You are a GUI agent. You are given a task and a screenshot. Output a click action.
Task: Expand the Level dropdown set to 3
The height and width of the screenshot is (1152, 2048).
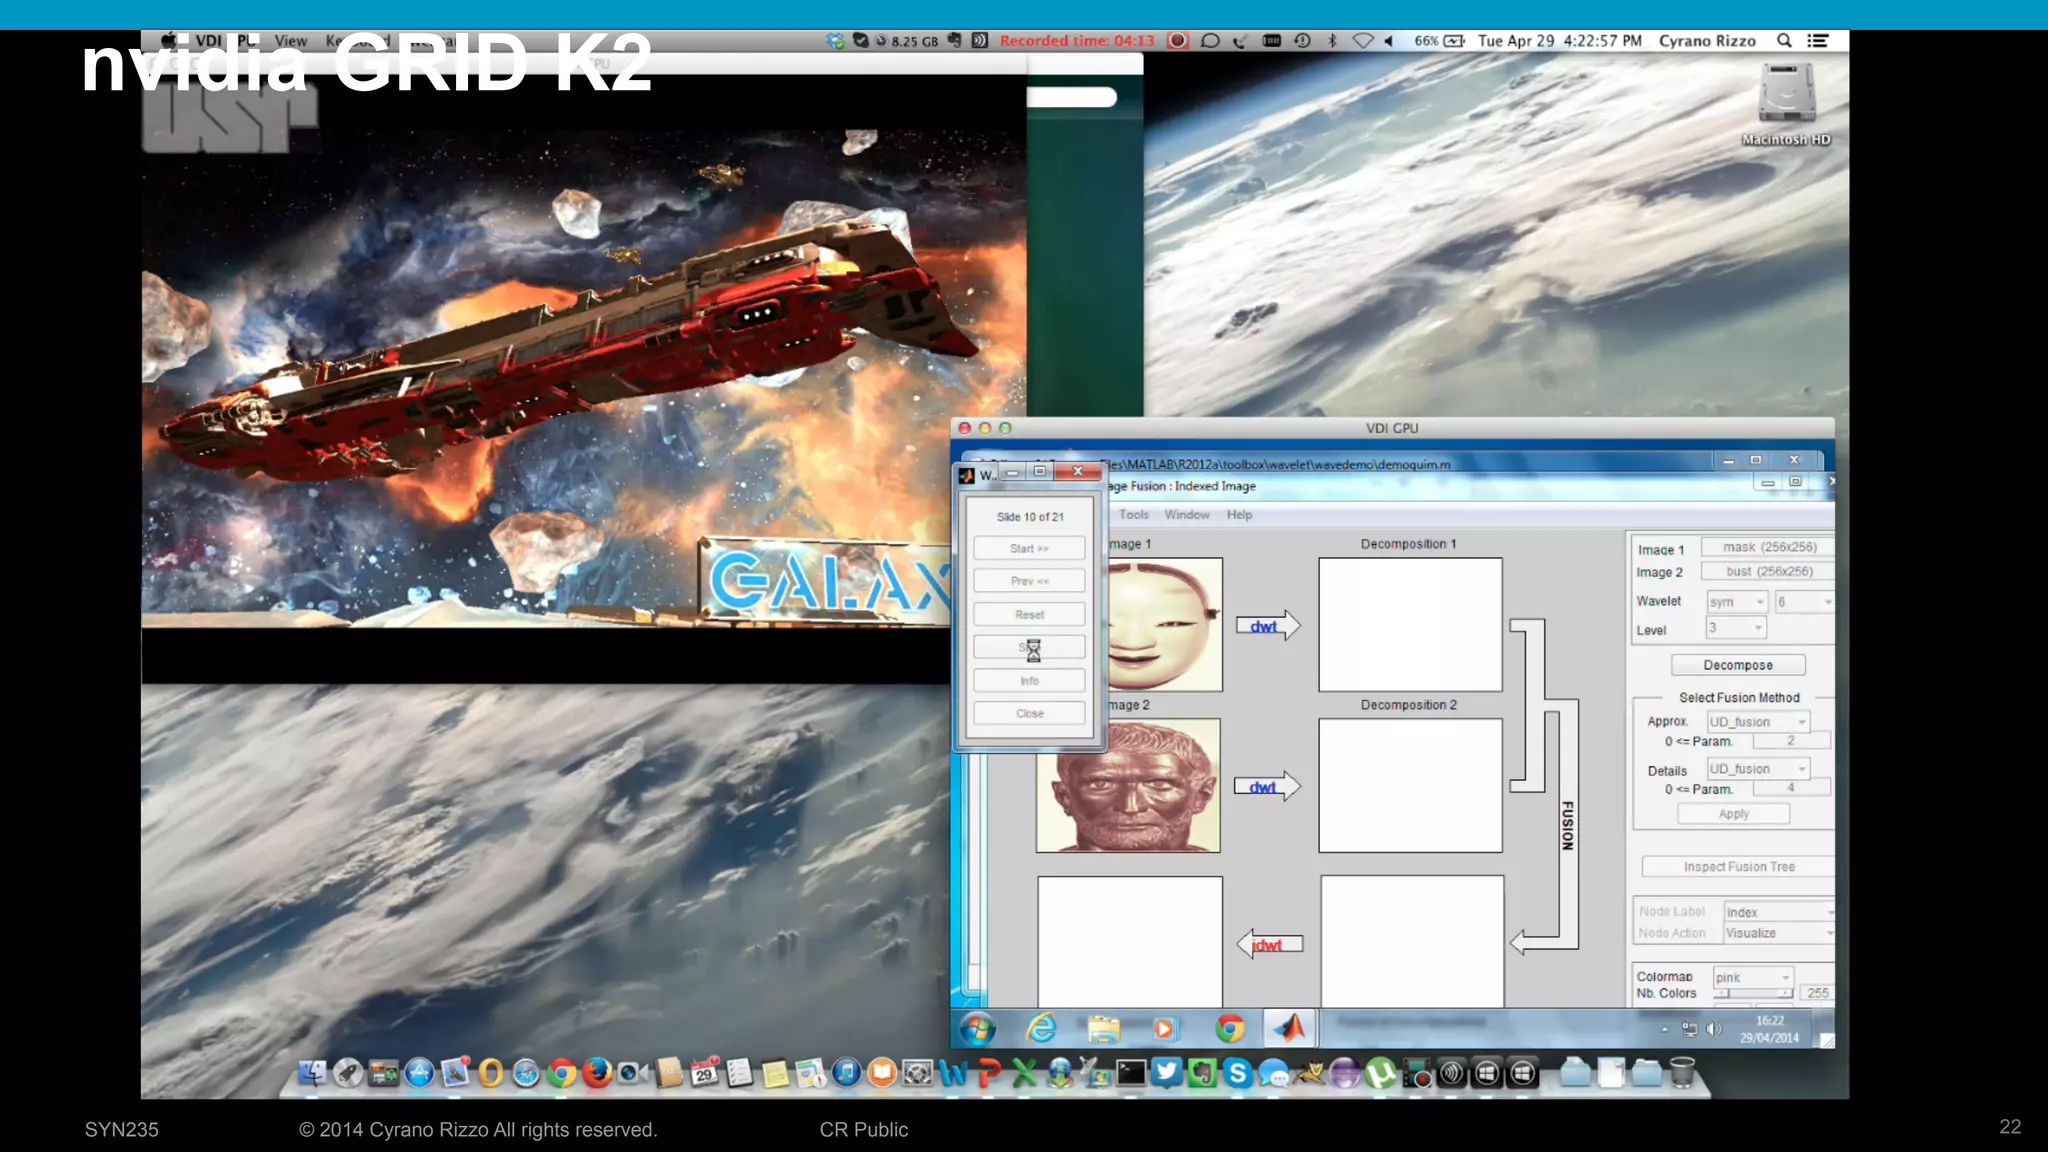(1736, 628)
